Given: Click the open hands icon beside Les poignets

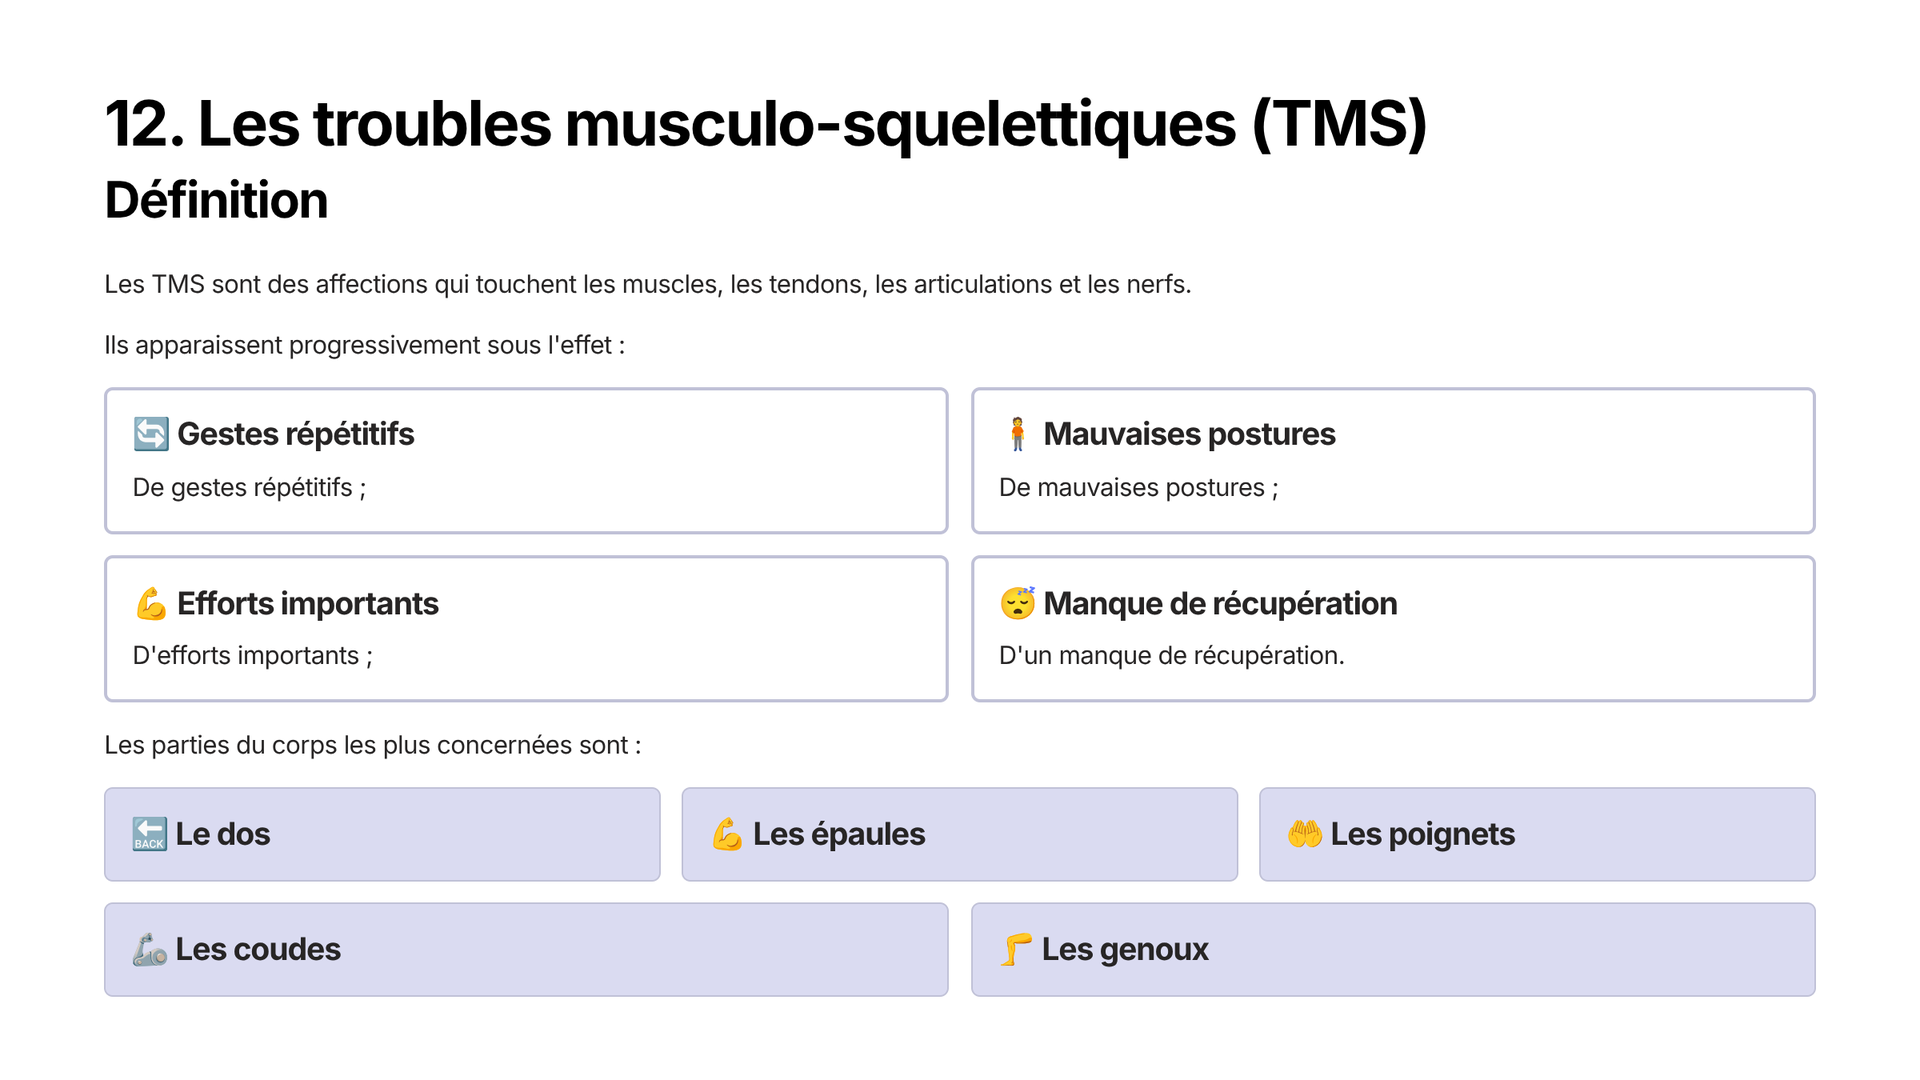Looking at the screenshot, I should coord(1305,834).
